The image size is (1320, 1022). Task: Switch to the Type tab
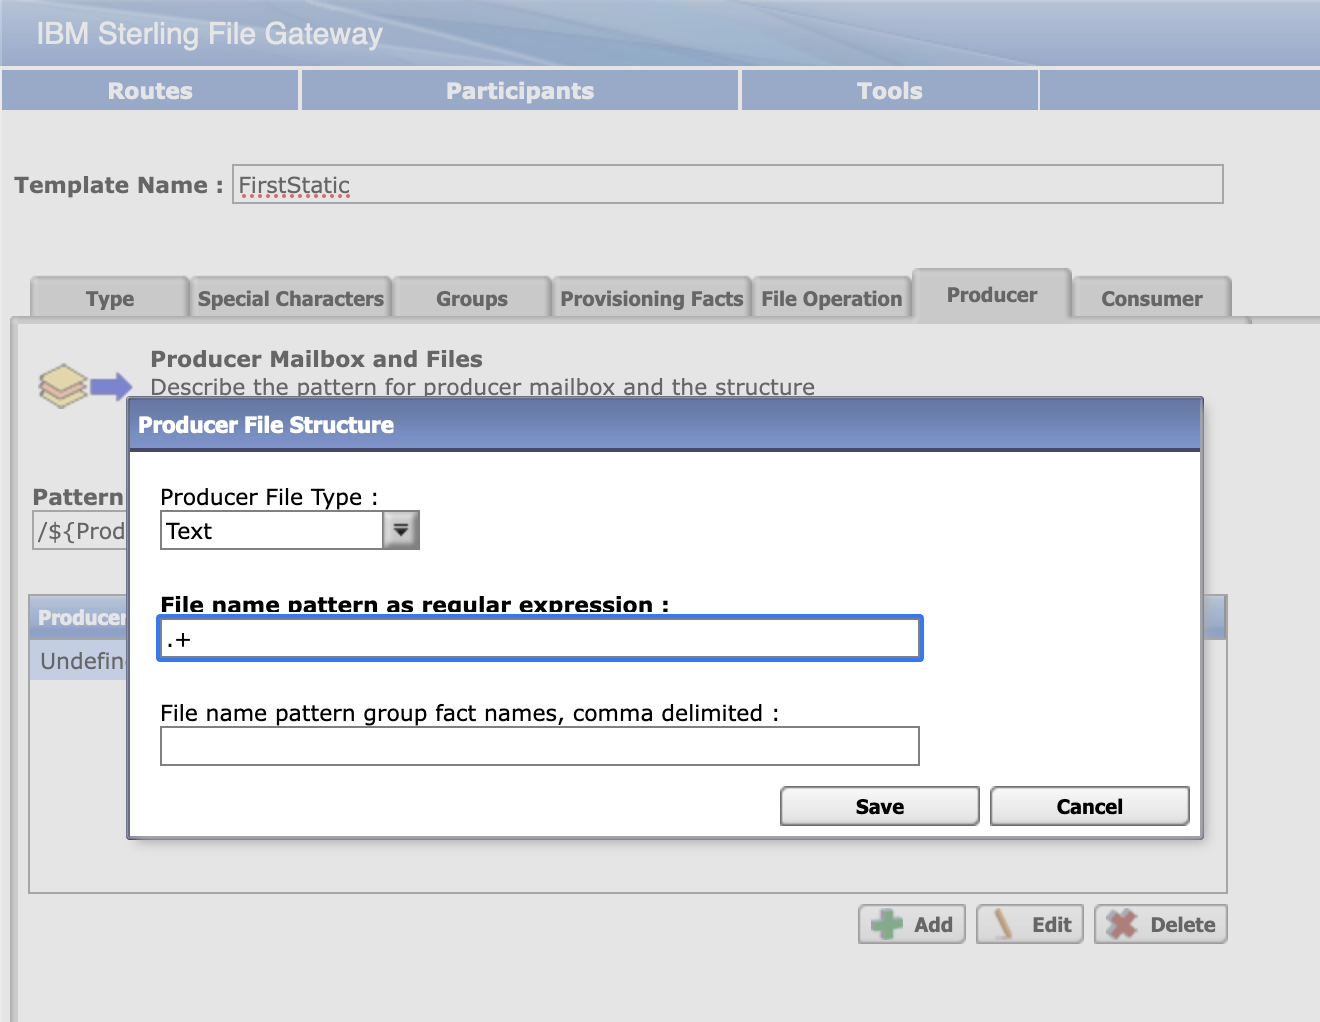pos(110,298)
